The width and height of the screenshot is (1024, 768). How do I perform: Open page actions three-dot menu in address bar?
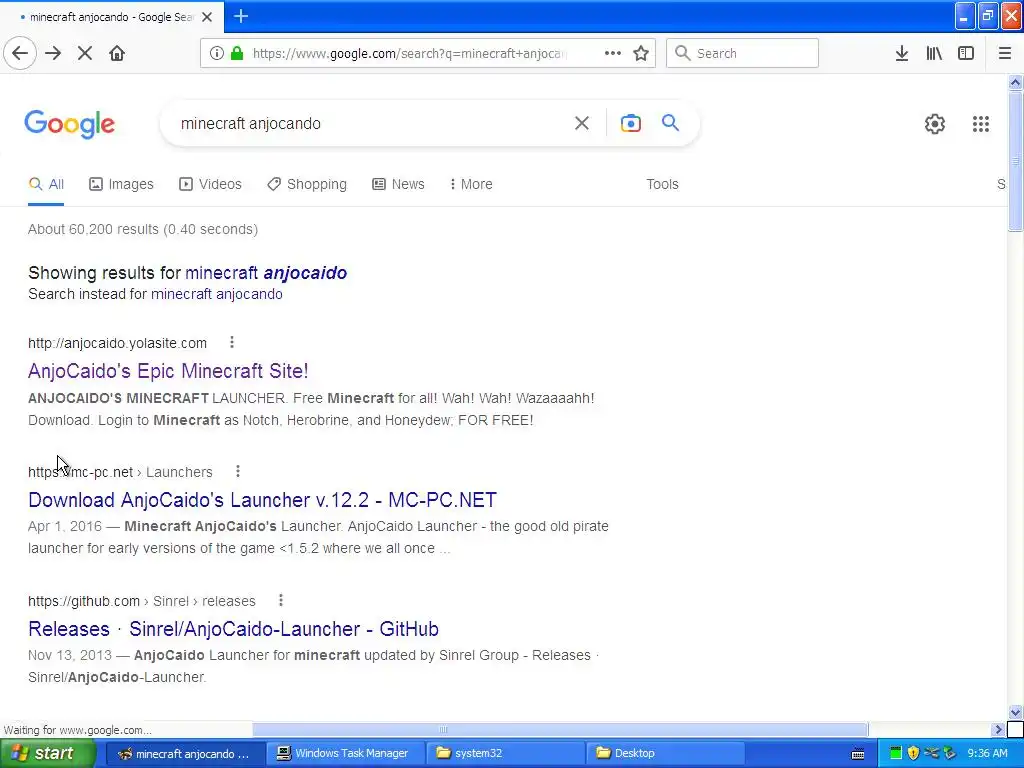[x=613, y=53]
